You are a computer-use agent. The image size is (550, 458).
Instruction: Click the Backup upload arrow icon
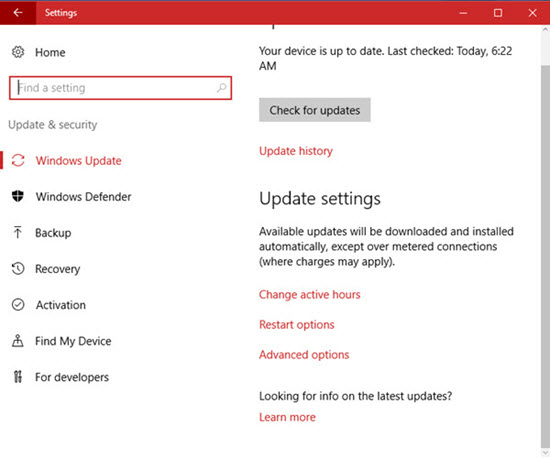18,233
